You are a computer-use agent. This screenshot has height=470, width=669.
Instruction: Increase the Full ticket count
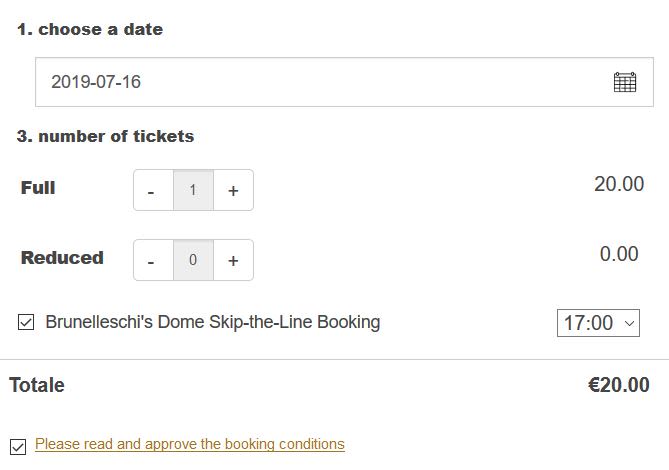tap(233, 191)
